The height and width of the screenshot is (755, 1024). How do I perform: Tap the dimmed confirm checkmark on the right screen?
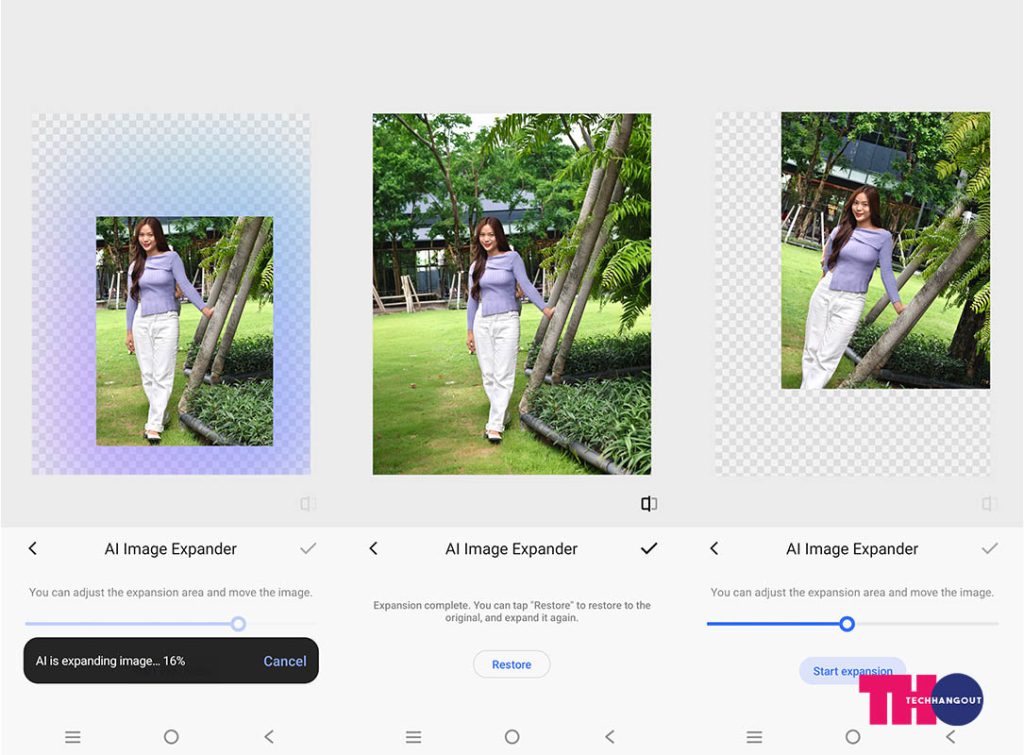990,549
